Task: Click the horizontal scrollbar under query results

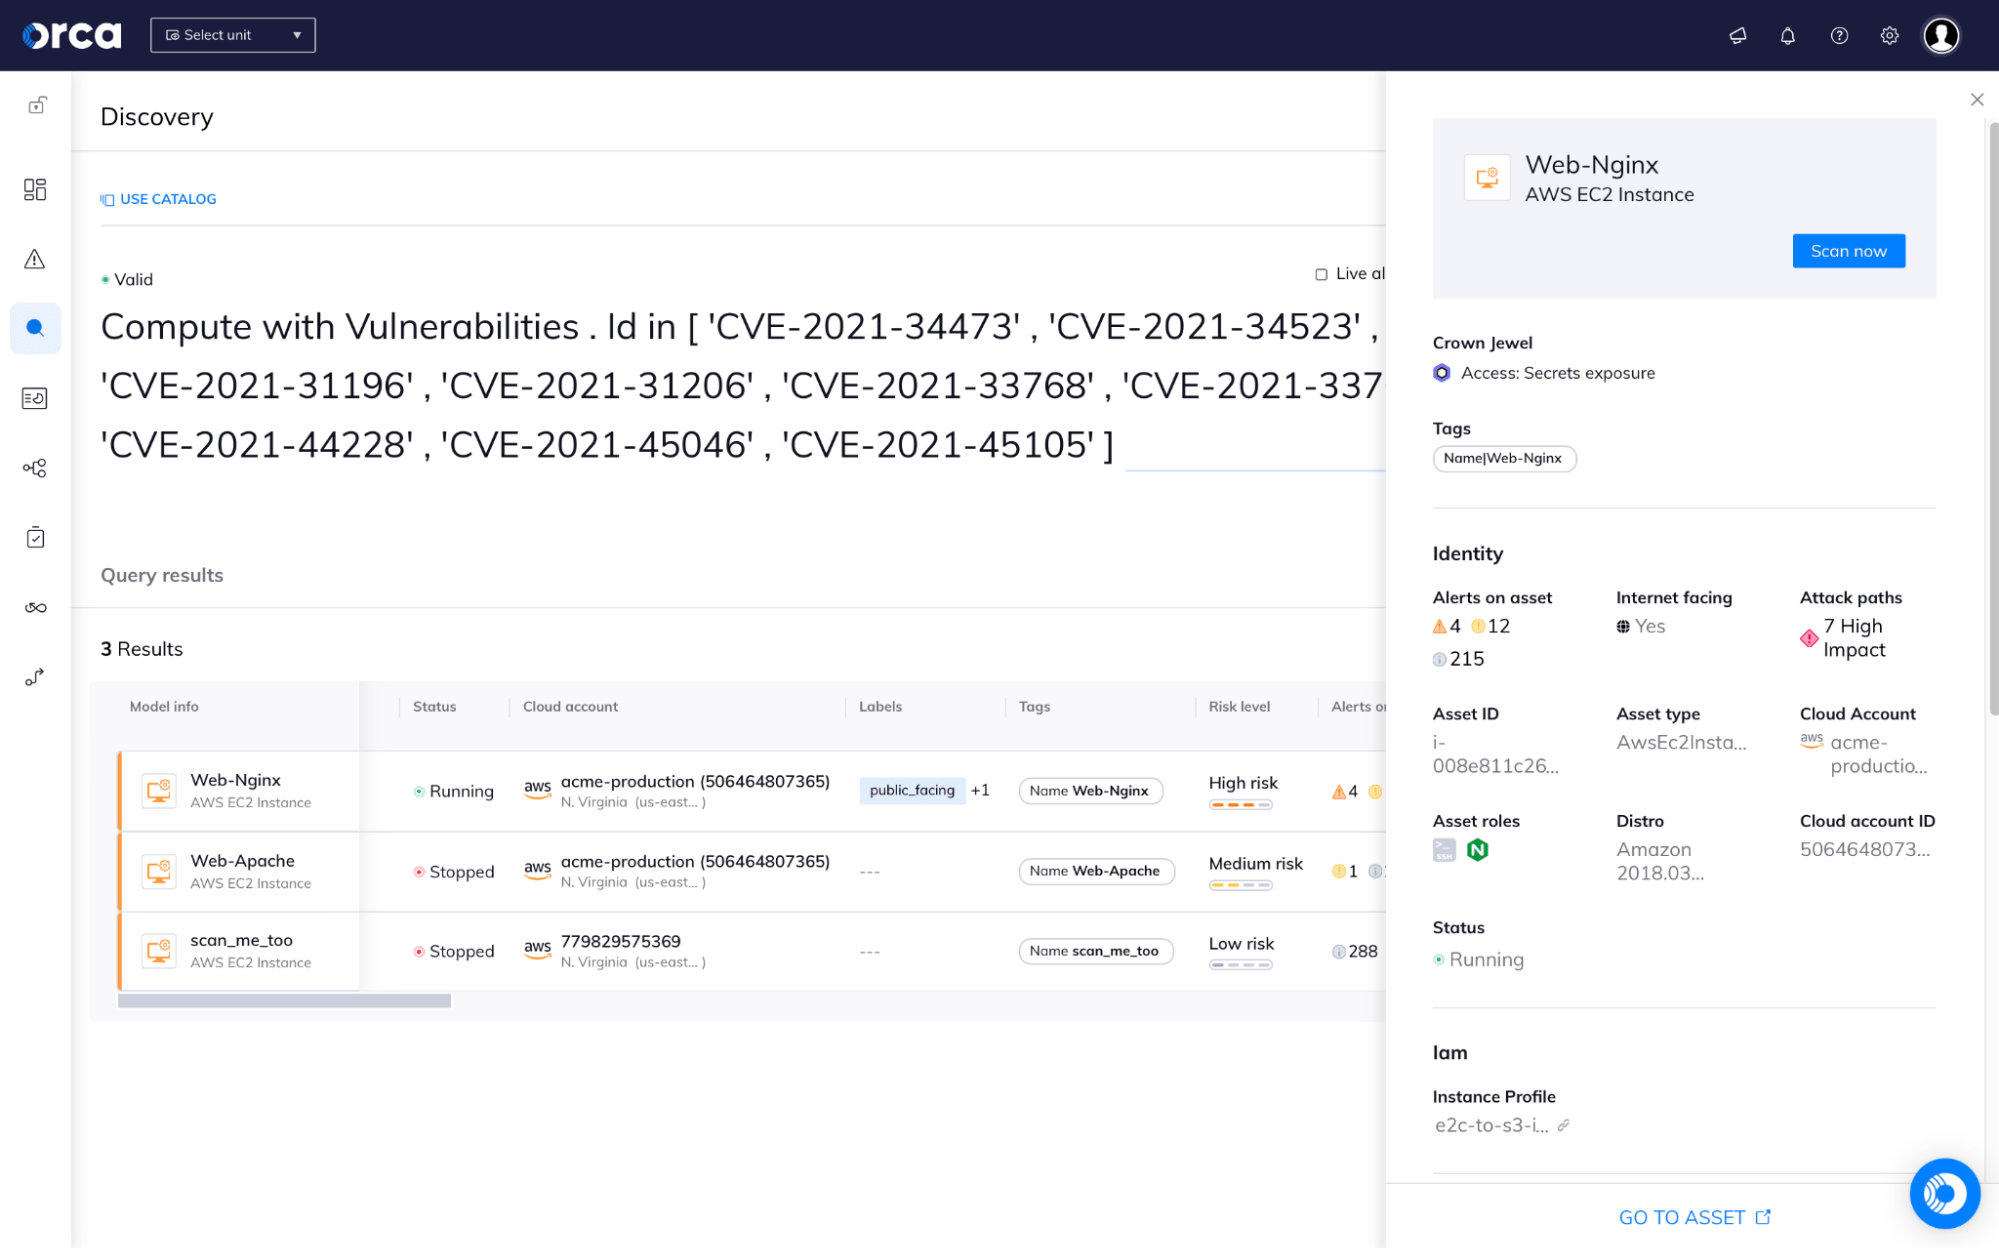Action: point(283,999)
